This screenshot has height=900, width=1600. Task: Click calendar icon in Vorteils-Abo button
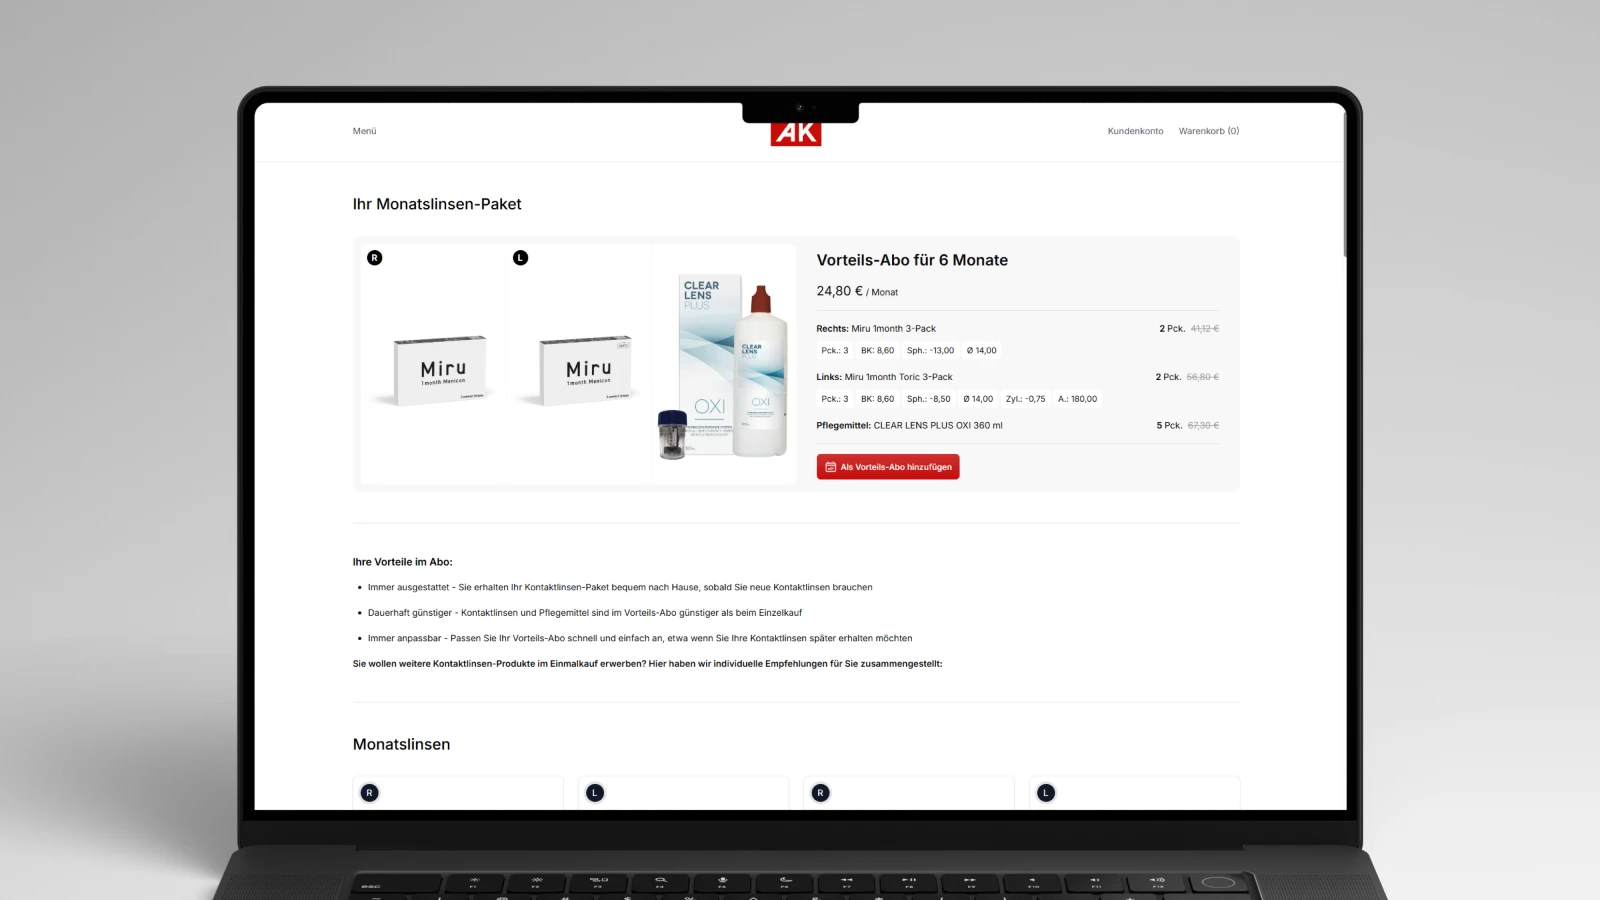pos(830,467)
